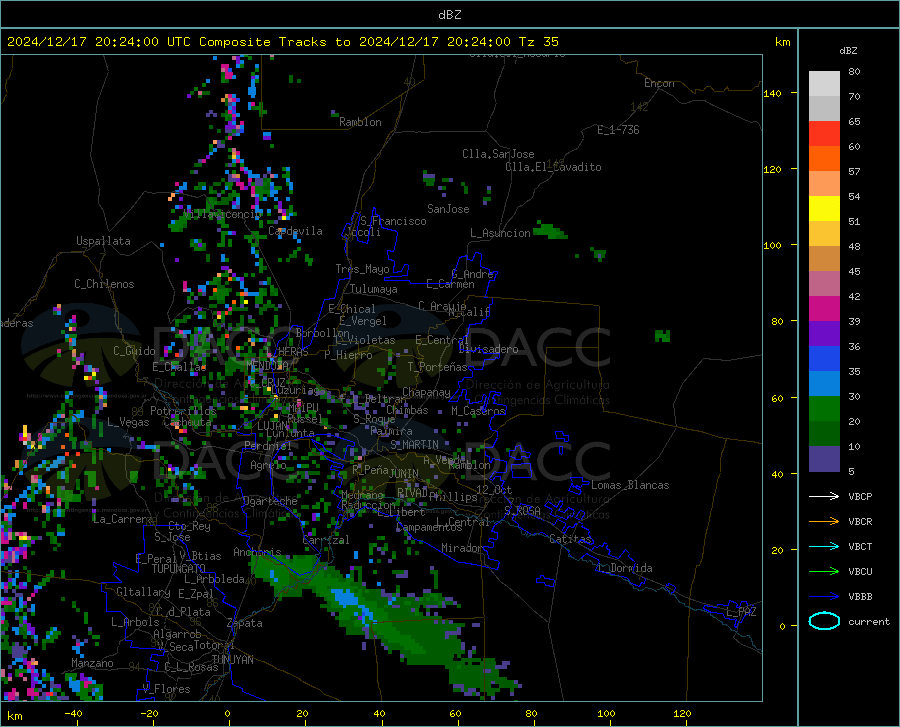Select the TUPUNGATO city label
This screenshot has width=900, height=727.
(179, 569)
